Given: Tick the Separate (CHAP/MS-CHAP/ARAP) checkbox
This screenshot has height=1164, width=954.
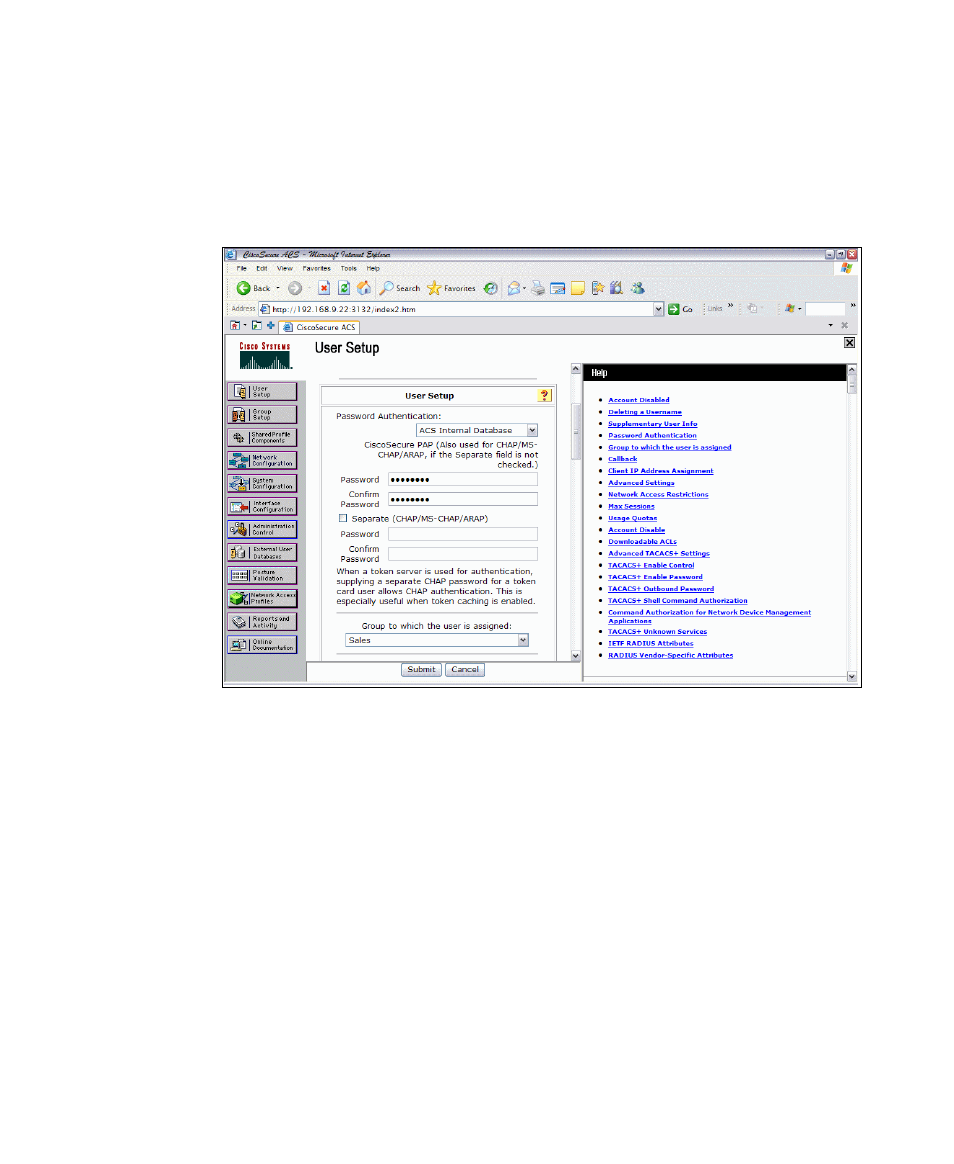Looking at the screenshot, I should pos(343,518).
